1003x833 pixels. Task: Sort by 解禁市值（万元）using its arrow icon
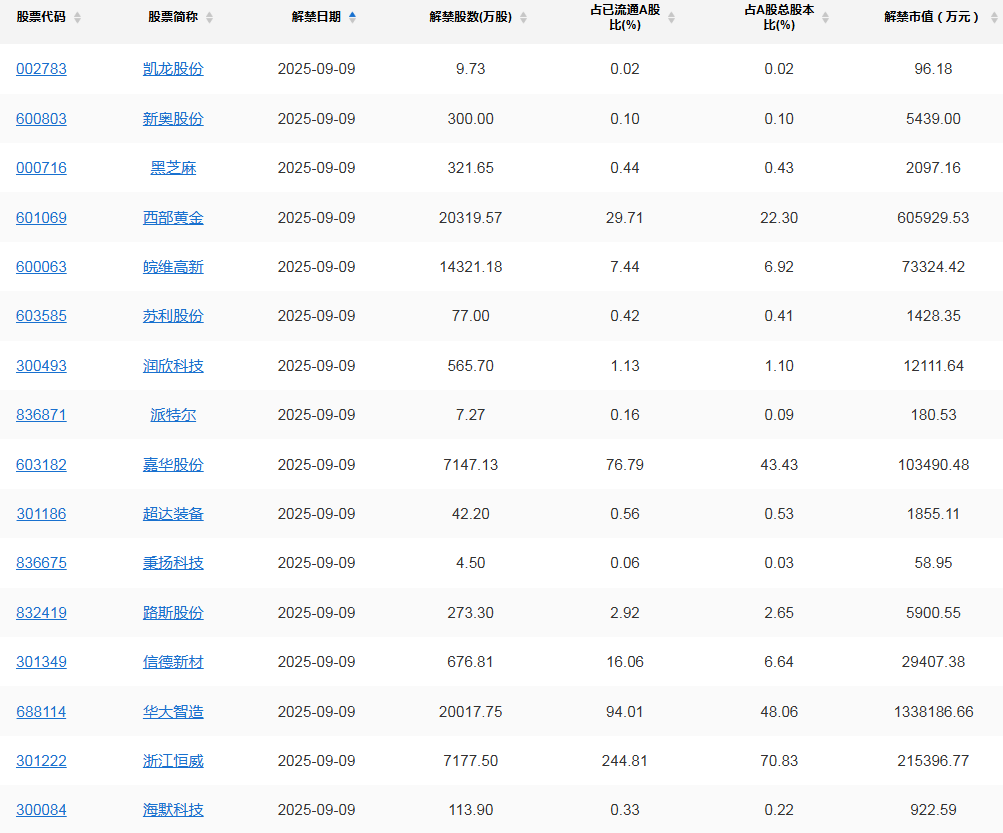point(993,18)
